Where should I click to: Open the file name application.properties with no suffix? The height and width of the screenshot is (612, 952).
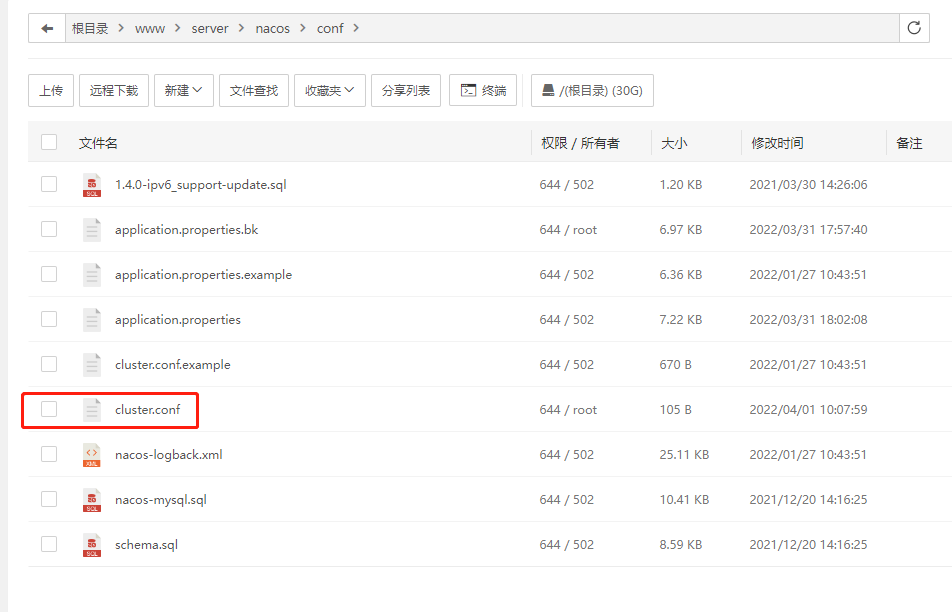coord(178,320)
